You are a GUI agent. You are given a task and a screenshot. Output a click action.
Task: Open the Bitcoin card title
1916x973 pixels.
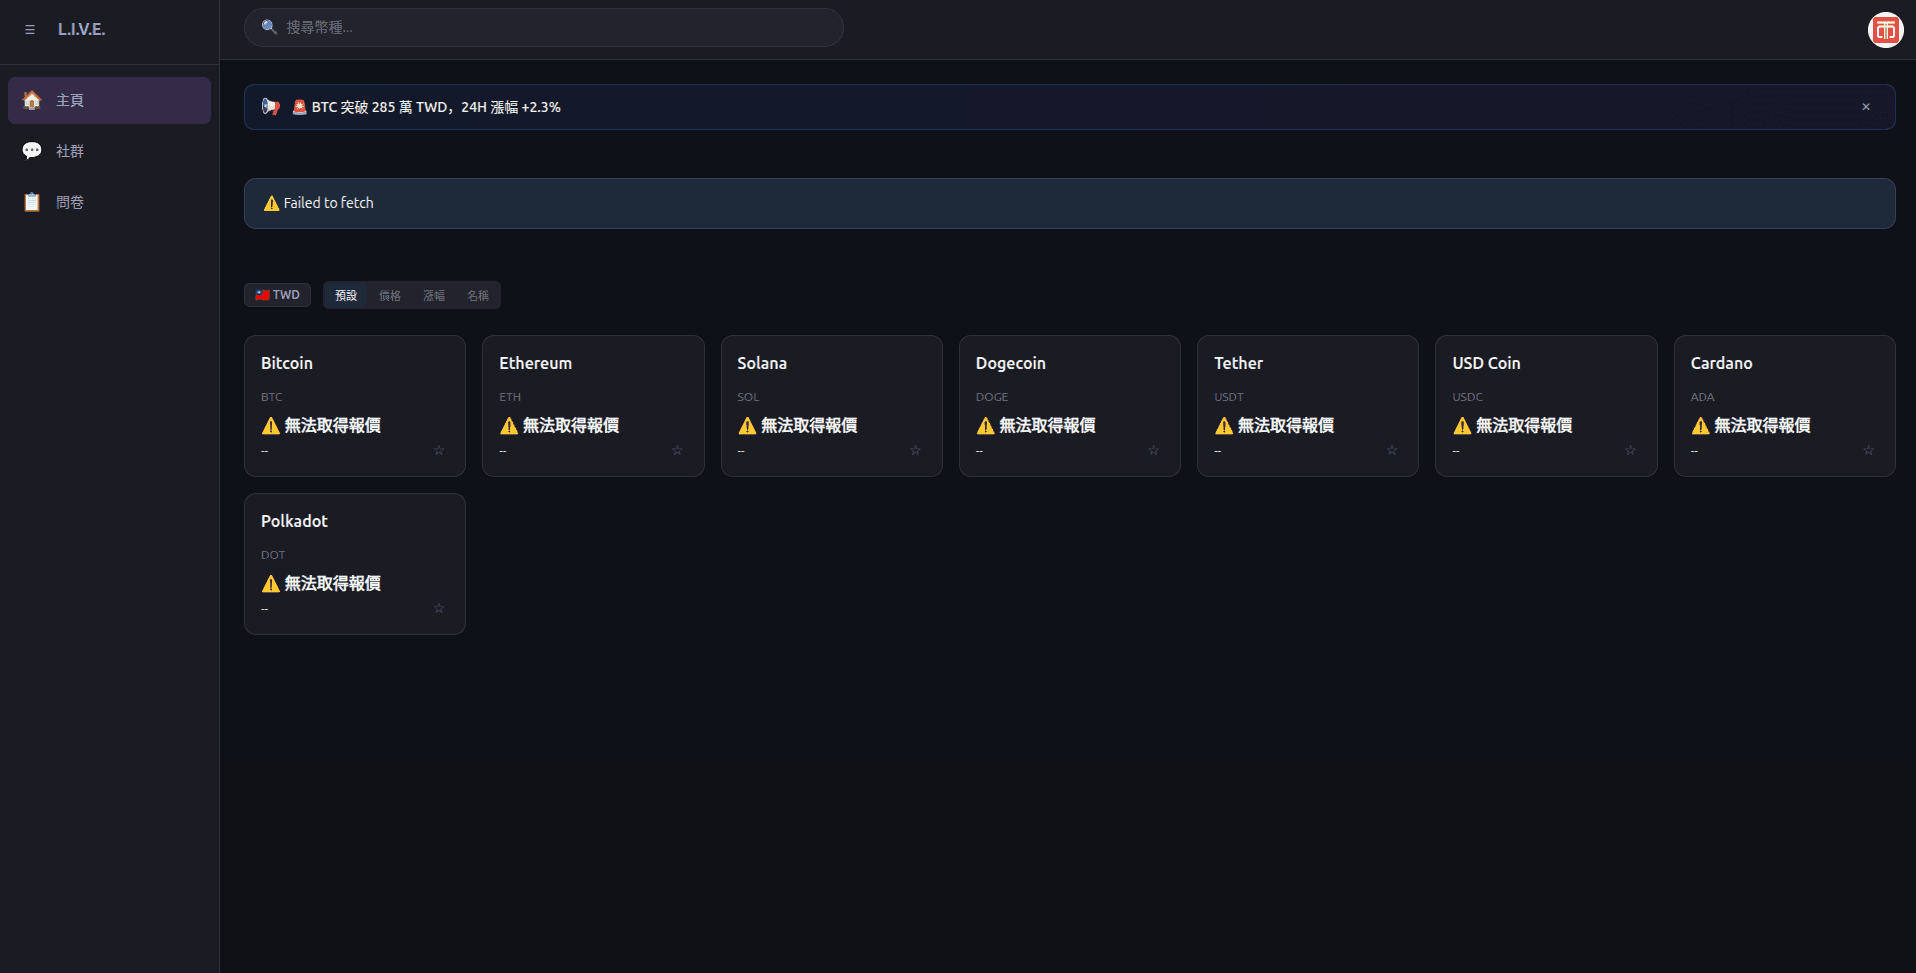(x=287, y=363)
